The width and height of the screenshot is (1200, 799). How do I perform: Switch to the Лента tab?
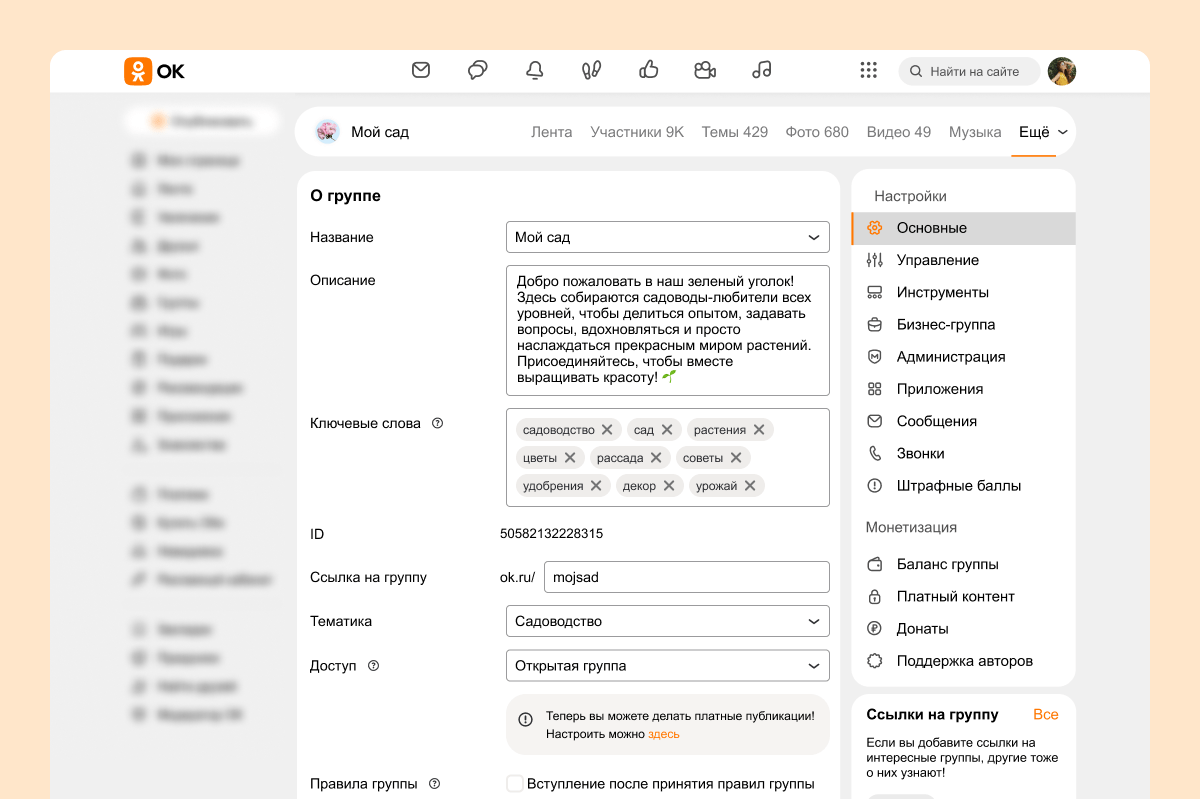click(x=552, y=132)
